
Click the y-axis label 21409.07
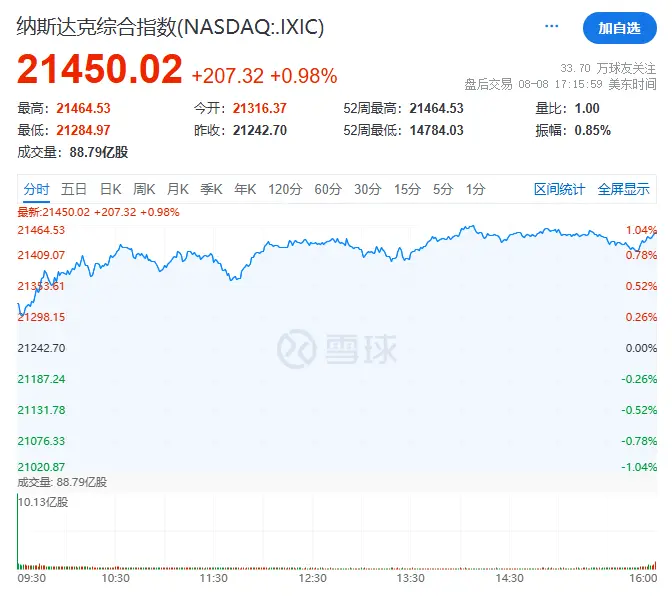(41, 255)
